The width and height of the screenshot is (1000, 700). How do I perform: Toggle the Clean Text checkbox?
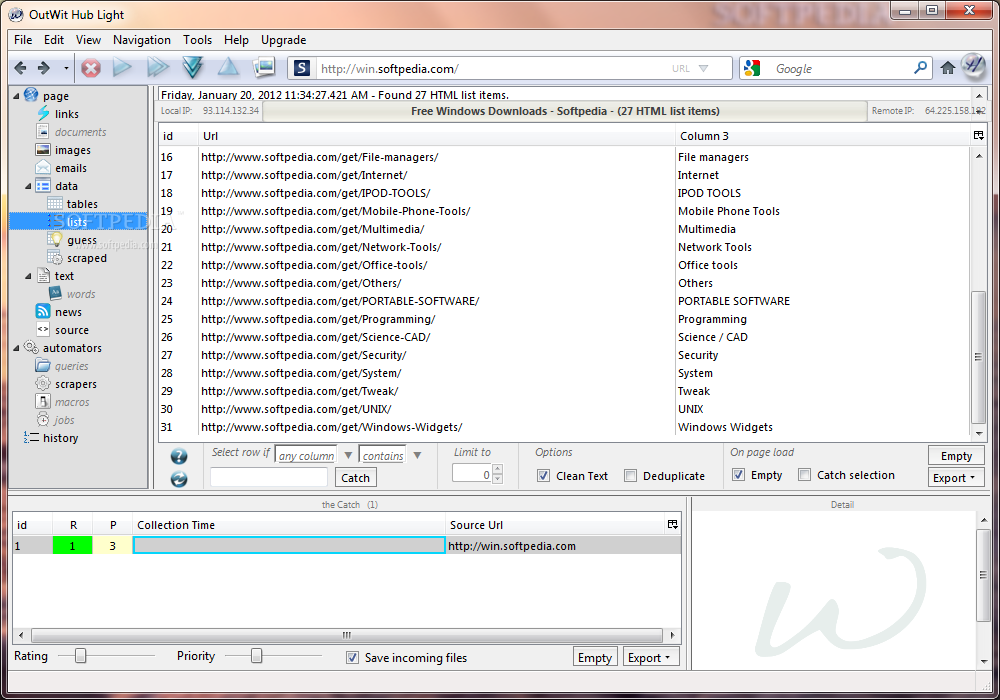point(543,476)
